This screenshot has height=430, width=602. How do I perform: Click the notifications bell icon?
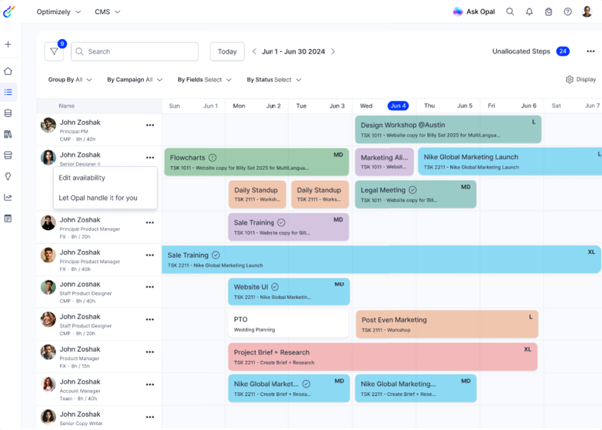(x=529, y=12)
